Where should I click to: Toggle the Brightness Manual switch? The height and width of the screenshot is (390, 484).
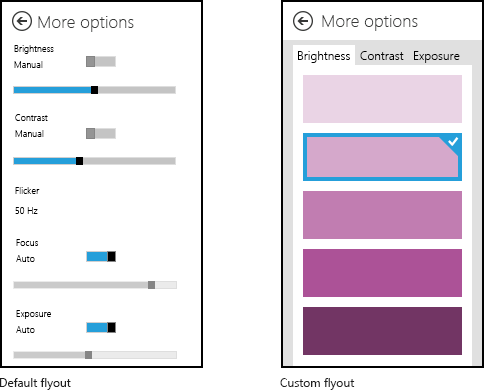point(101,61)
